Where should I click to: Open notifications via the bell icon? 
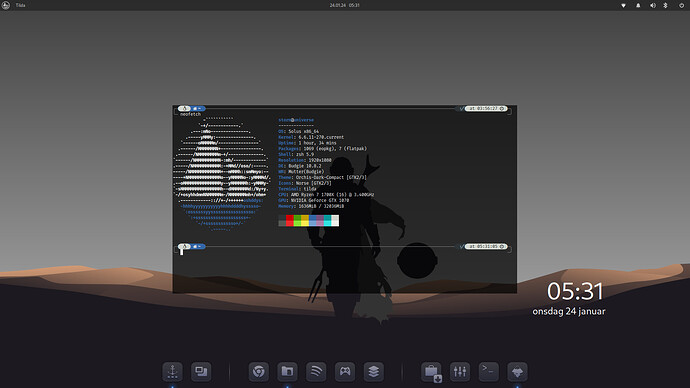[x=638, y=5]
